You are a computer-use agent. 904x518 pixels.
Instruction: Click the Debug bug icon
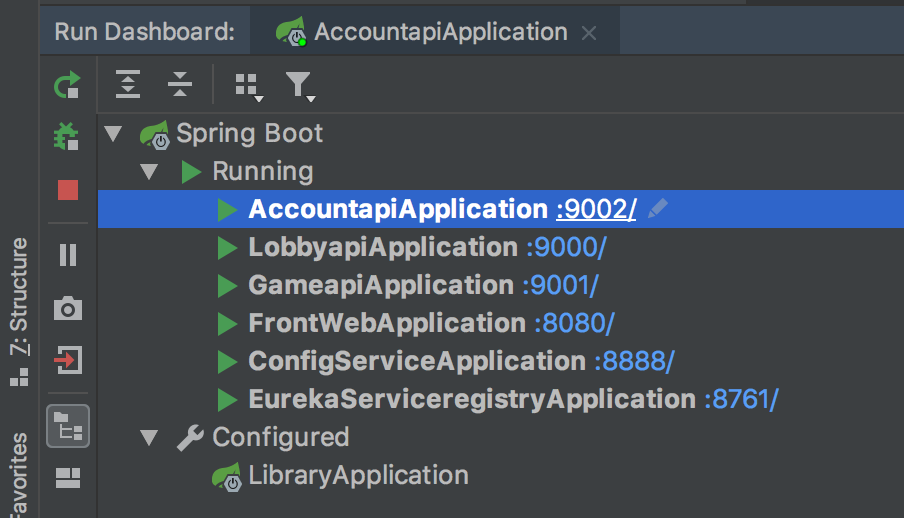(67, 137)
